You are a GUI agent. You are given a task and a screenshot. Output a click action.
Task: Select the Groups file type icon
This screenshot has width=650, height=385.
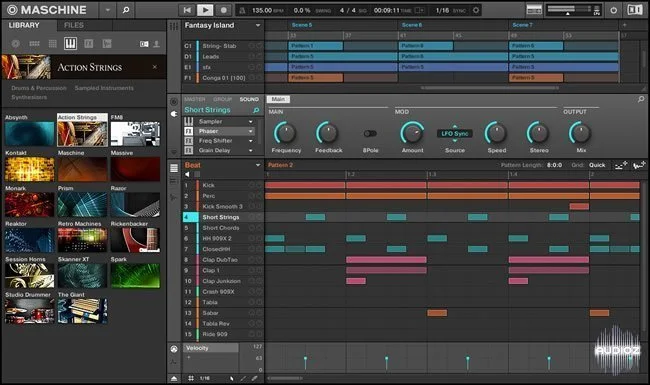point(34,44)
